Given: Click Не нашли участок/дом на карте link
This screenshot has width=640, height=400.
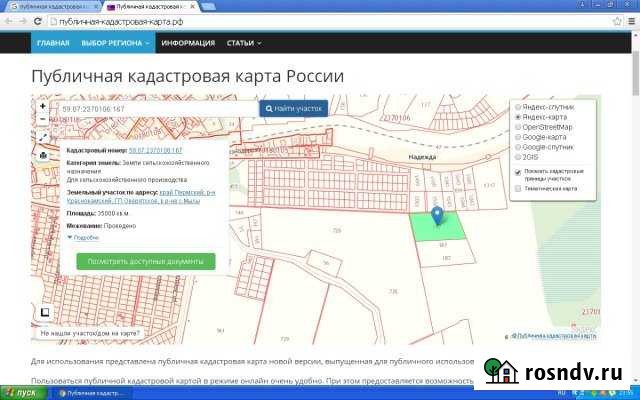Looking at the screenshot, I should 90,333.
